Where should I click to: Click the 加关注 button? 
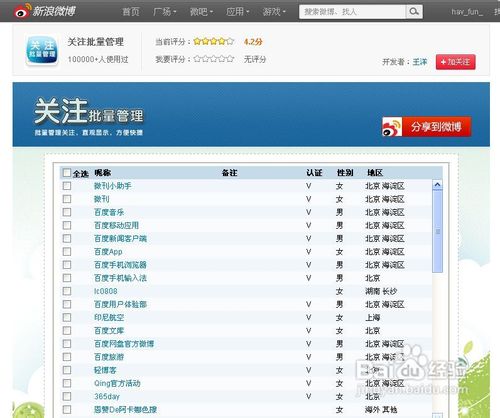455,62
